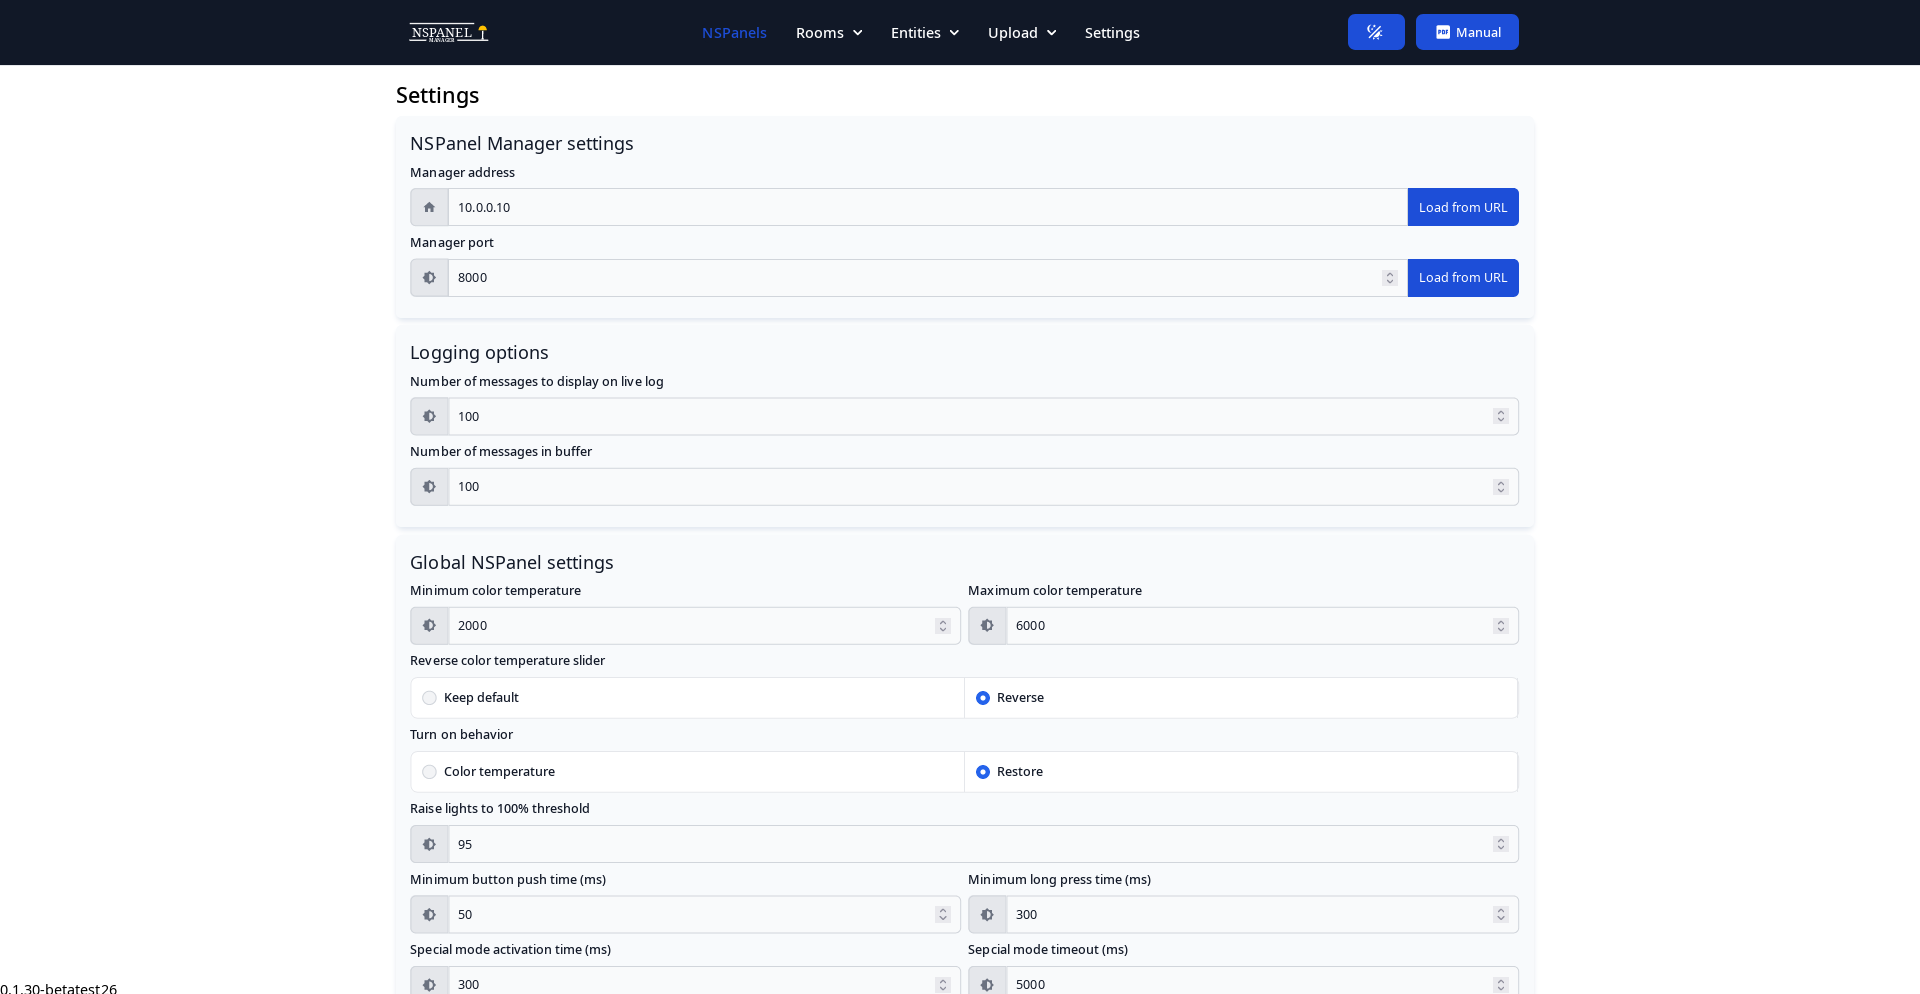The width and height of the screenshot is (1920, 994).
Task: Click the icon beside Special mode activation time
Action: tap(429, 981)
